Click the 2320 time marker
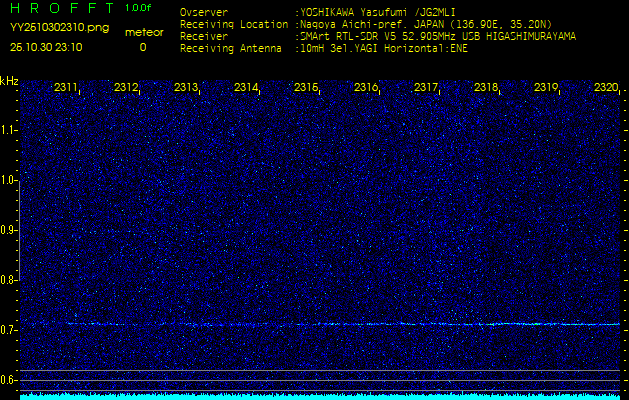The width and height of the screenshot is (629, 400). pos(605,88)
